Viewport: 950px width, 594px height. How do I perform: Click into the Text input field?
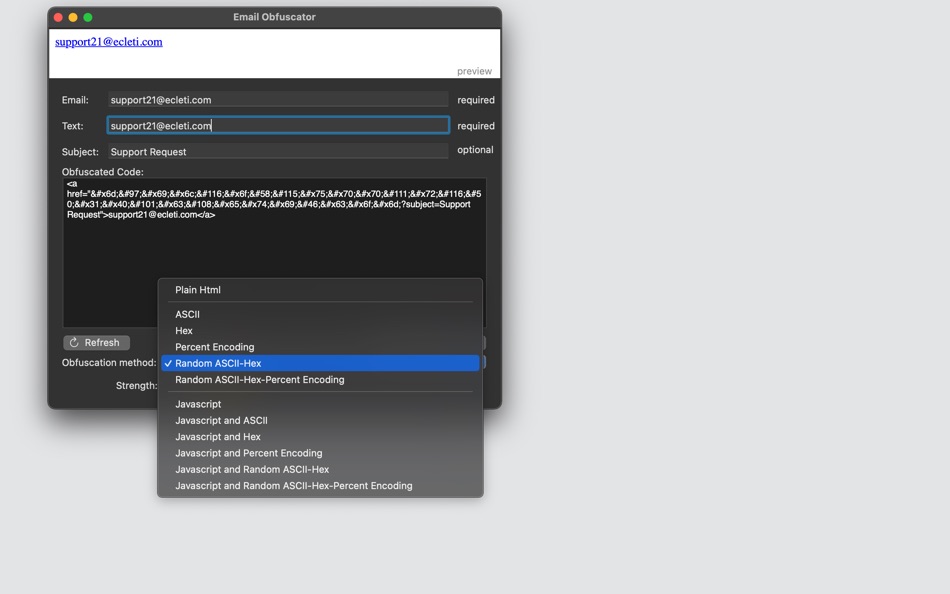point(278,125)
